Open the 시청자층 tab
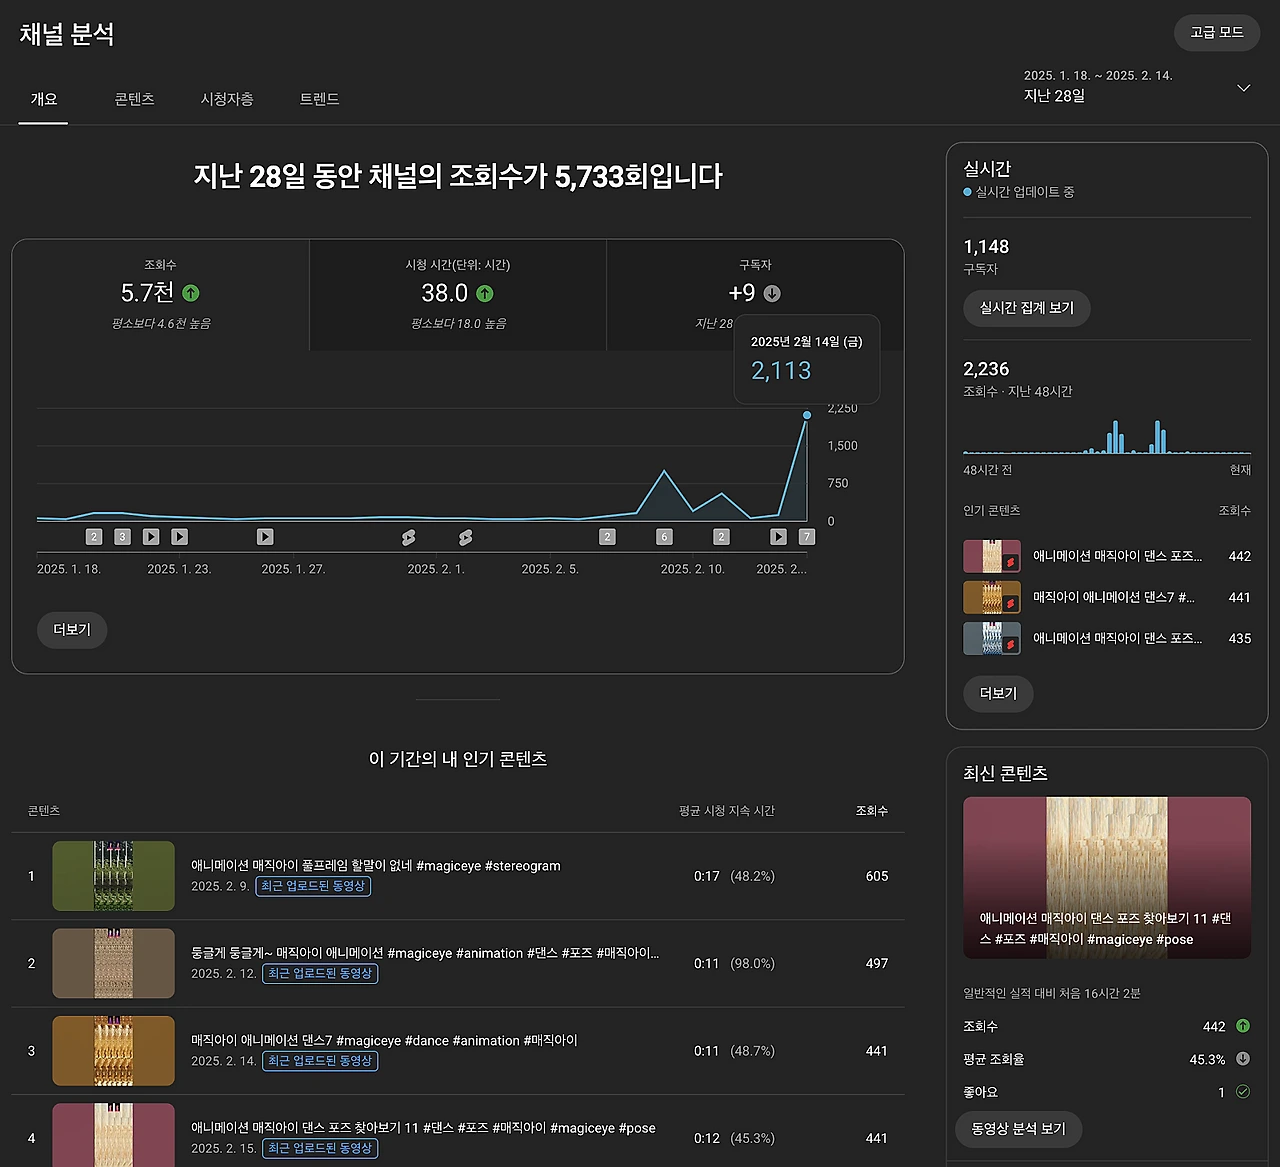 click(227, 99)
